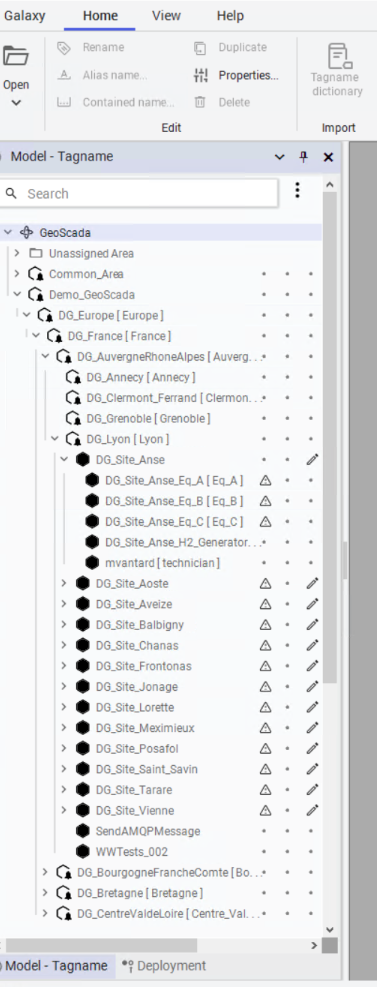The image size is (377, 987).
Task: Click the Rename command
Action: tap(91, 47)
